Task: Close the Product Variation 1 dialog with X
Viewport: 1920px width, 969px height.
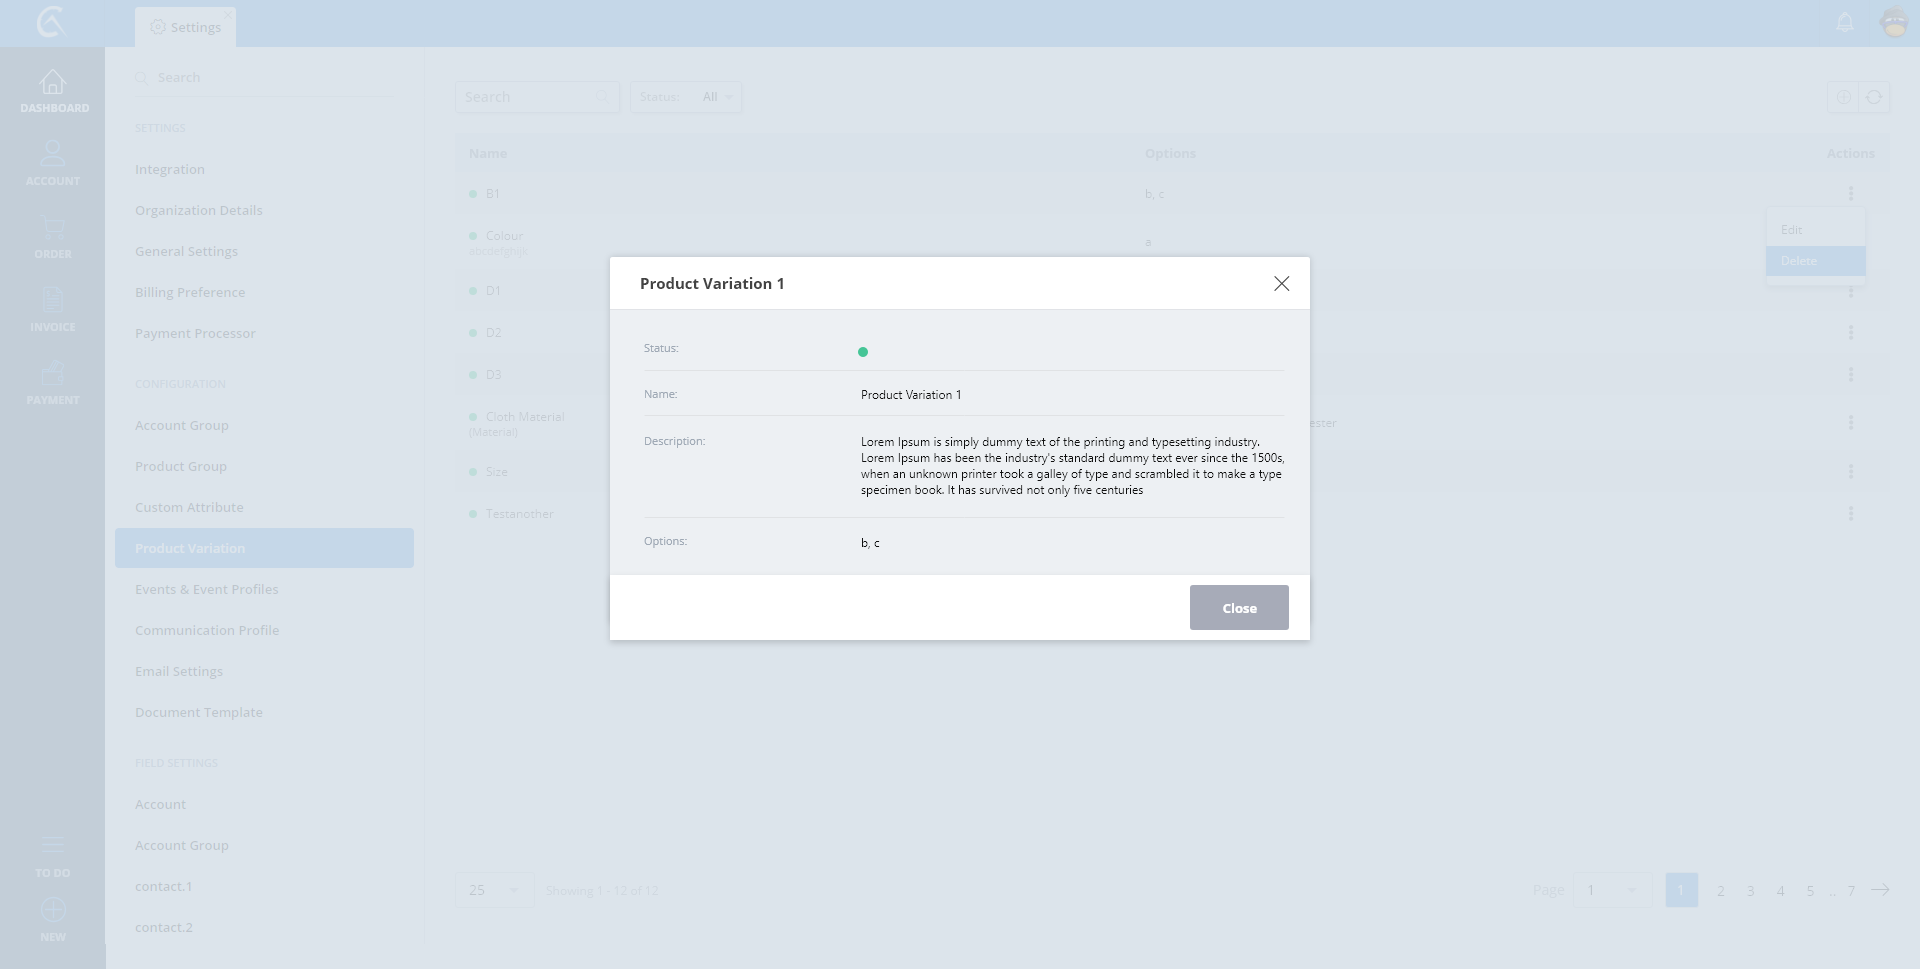Action: coord(1281,284)
